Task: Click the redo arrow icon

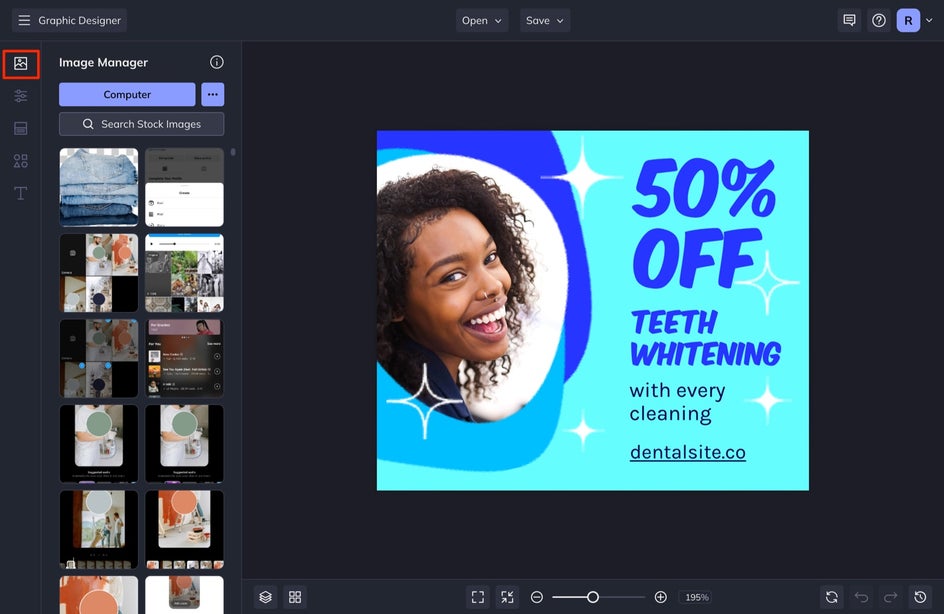Action: [x=890, y=597]
